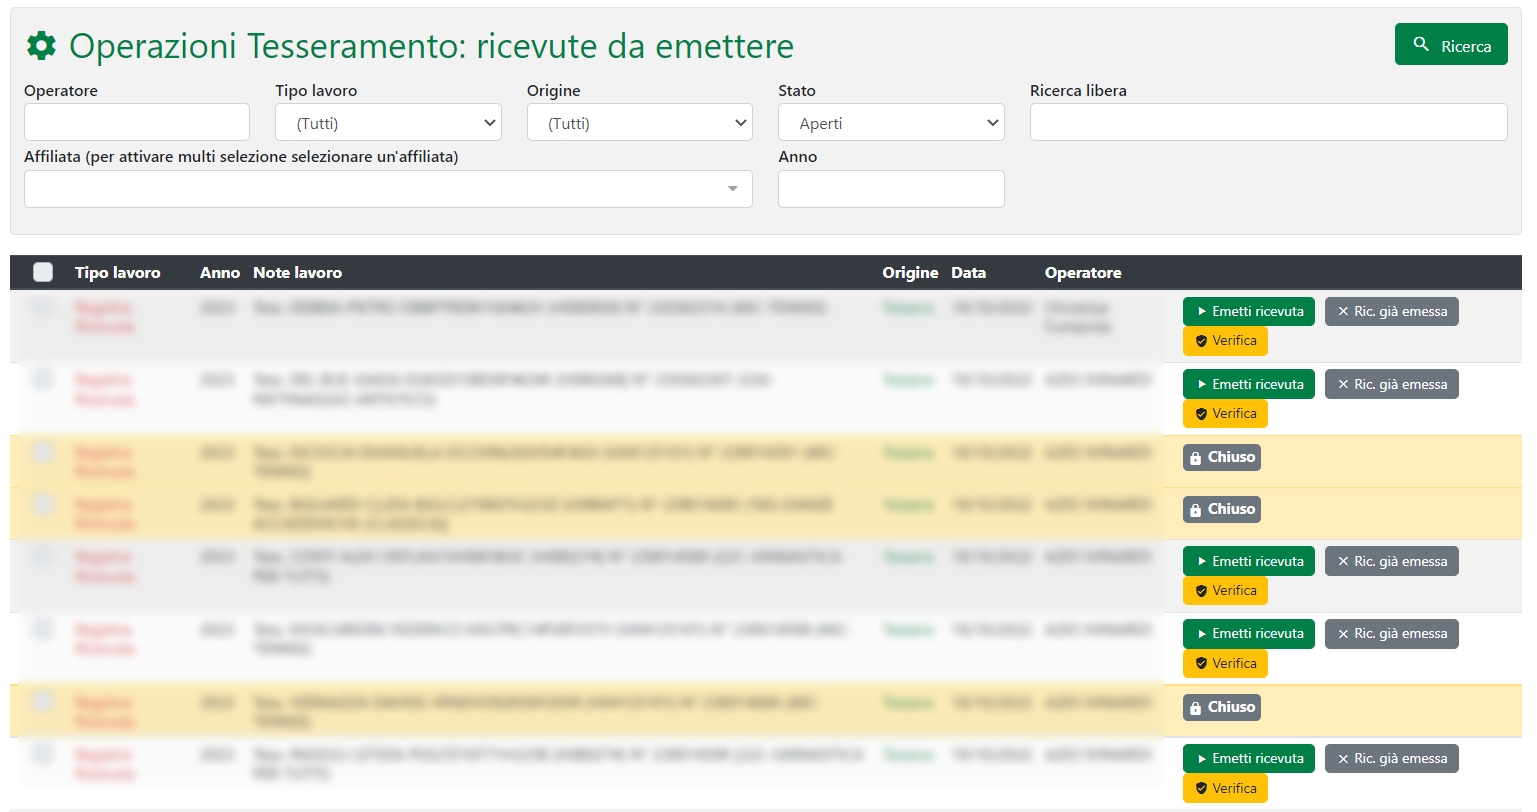Click into the Ricerca libera text field

click(1267, 122)
